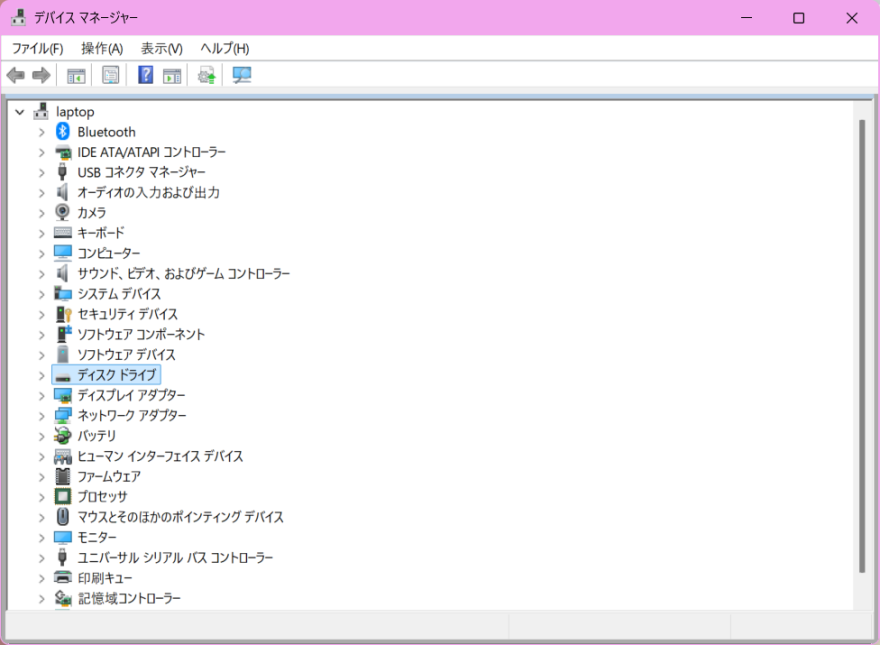The height and width of the screenshot is (645, 880).
Task: Click Scan for hardware changes monitor icon
Action: point(241,75)
